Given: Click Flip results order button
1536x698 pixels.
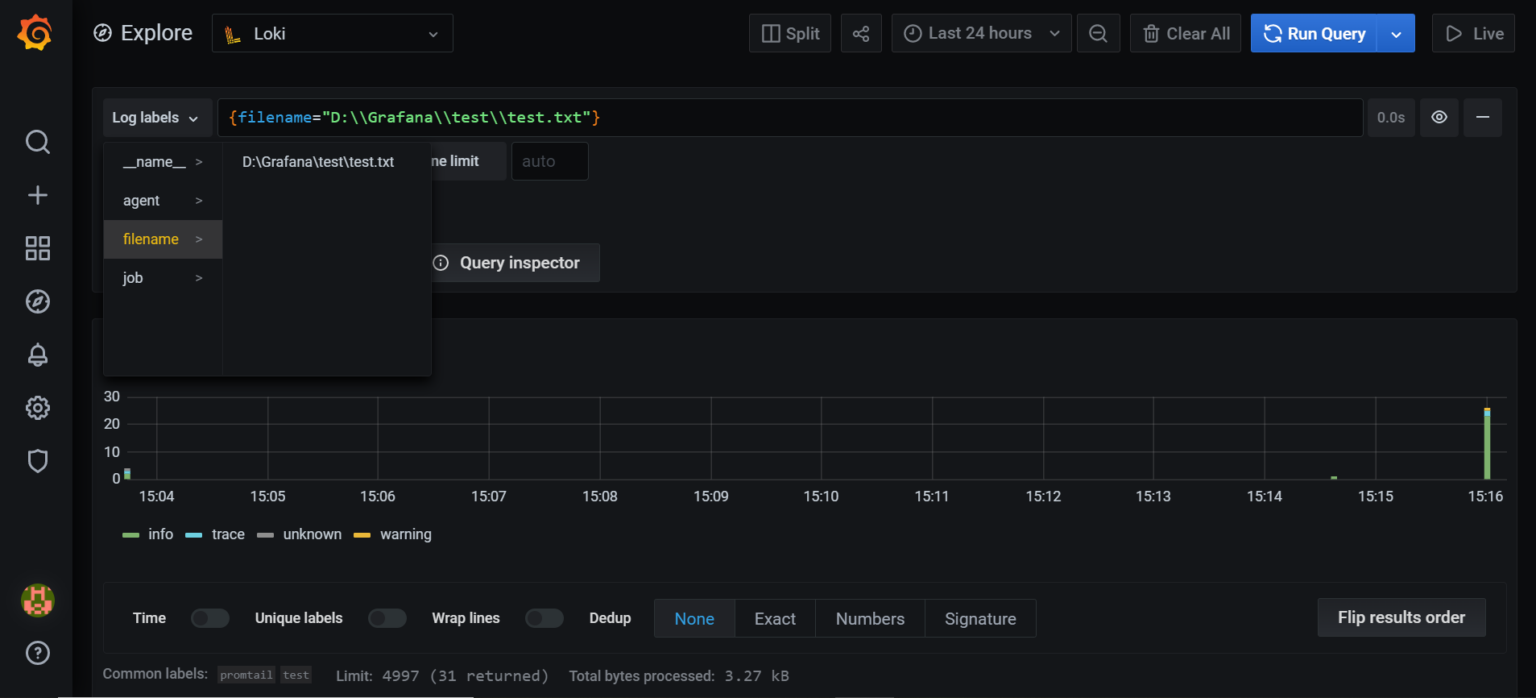Looking at the screenshot, I should (1401, 617).
